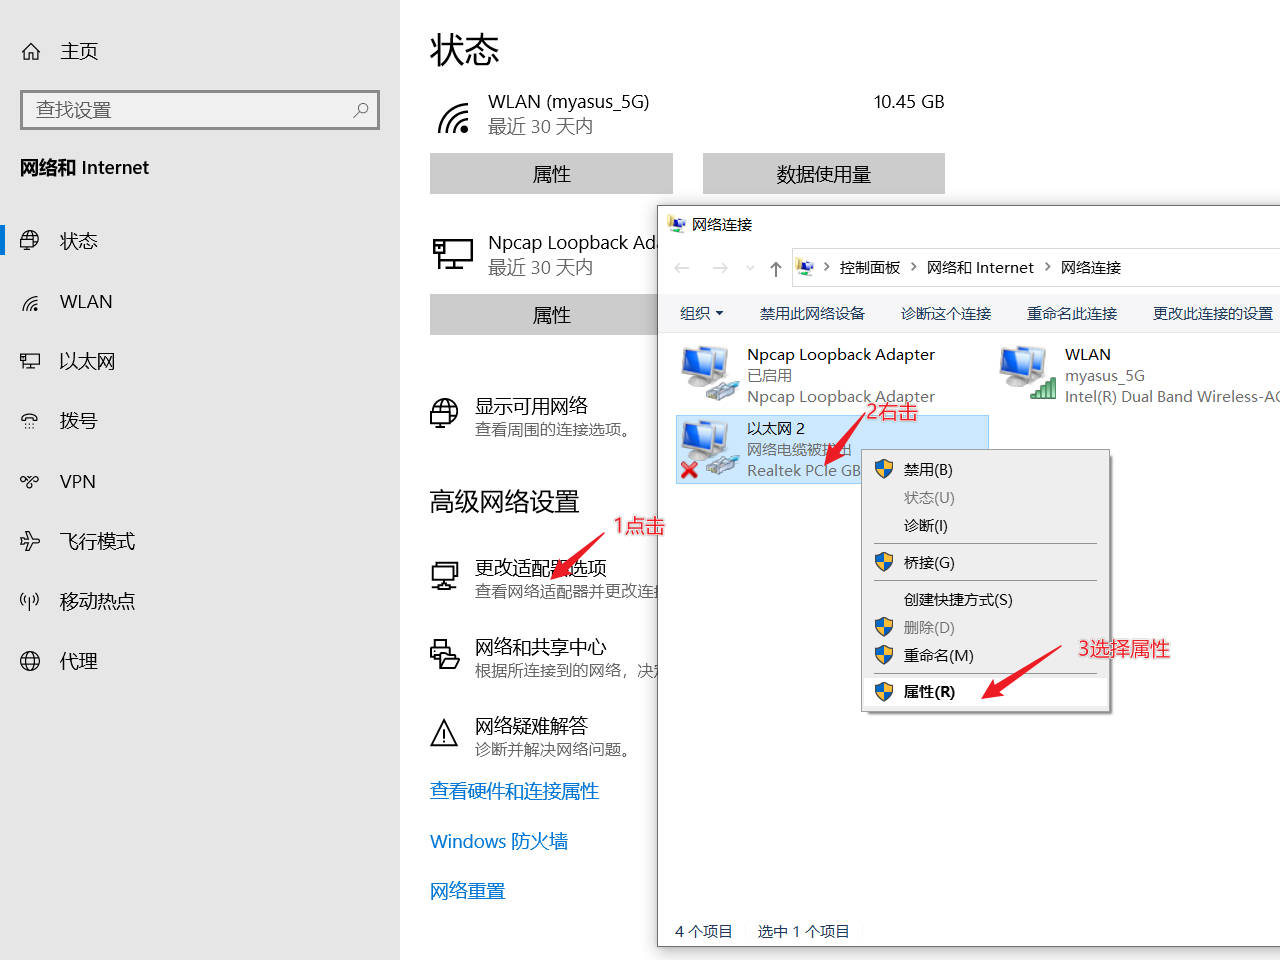Select 禁用(B) in the context menu
This screenshot has width=1280, height=960.
pyautogui.click(x=929, y=468)
